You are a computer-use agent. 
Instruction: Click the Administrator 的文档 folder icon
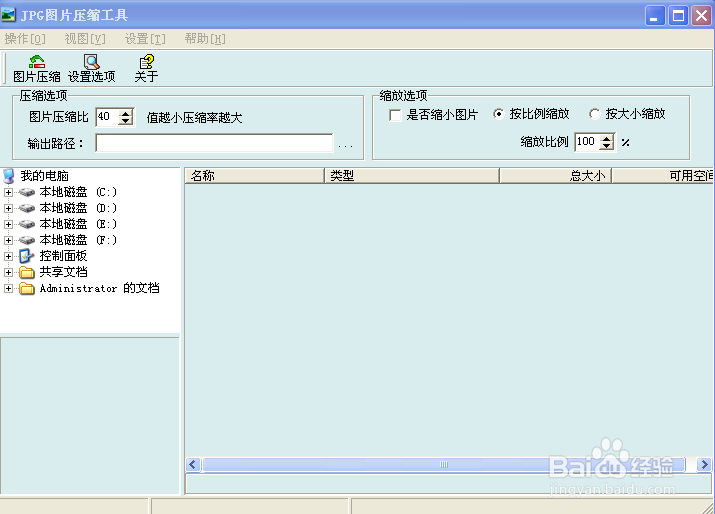pos(27,289)
